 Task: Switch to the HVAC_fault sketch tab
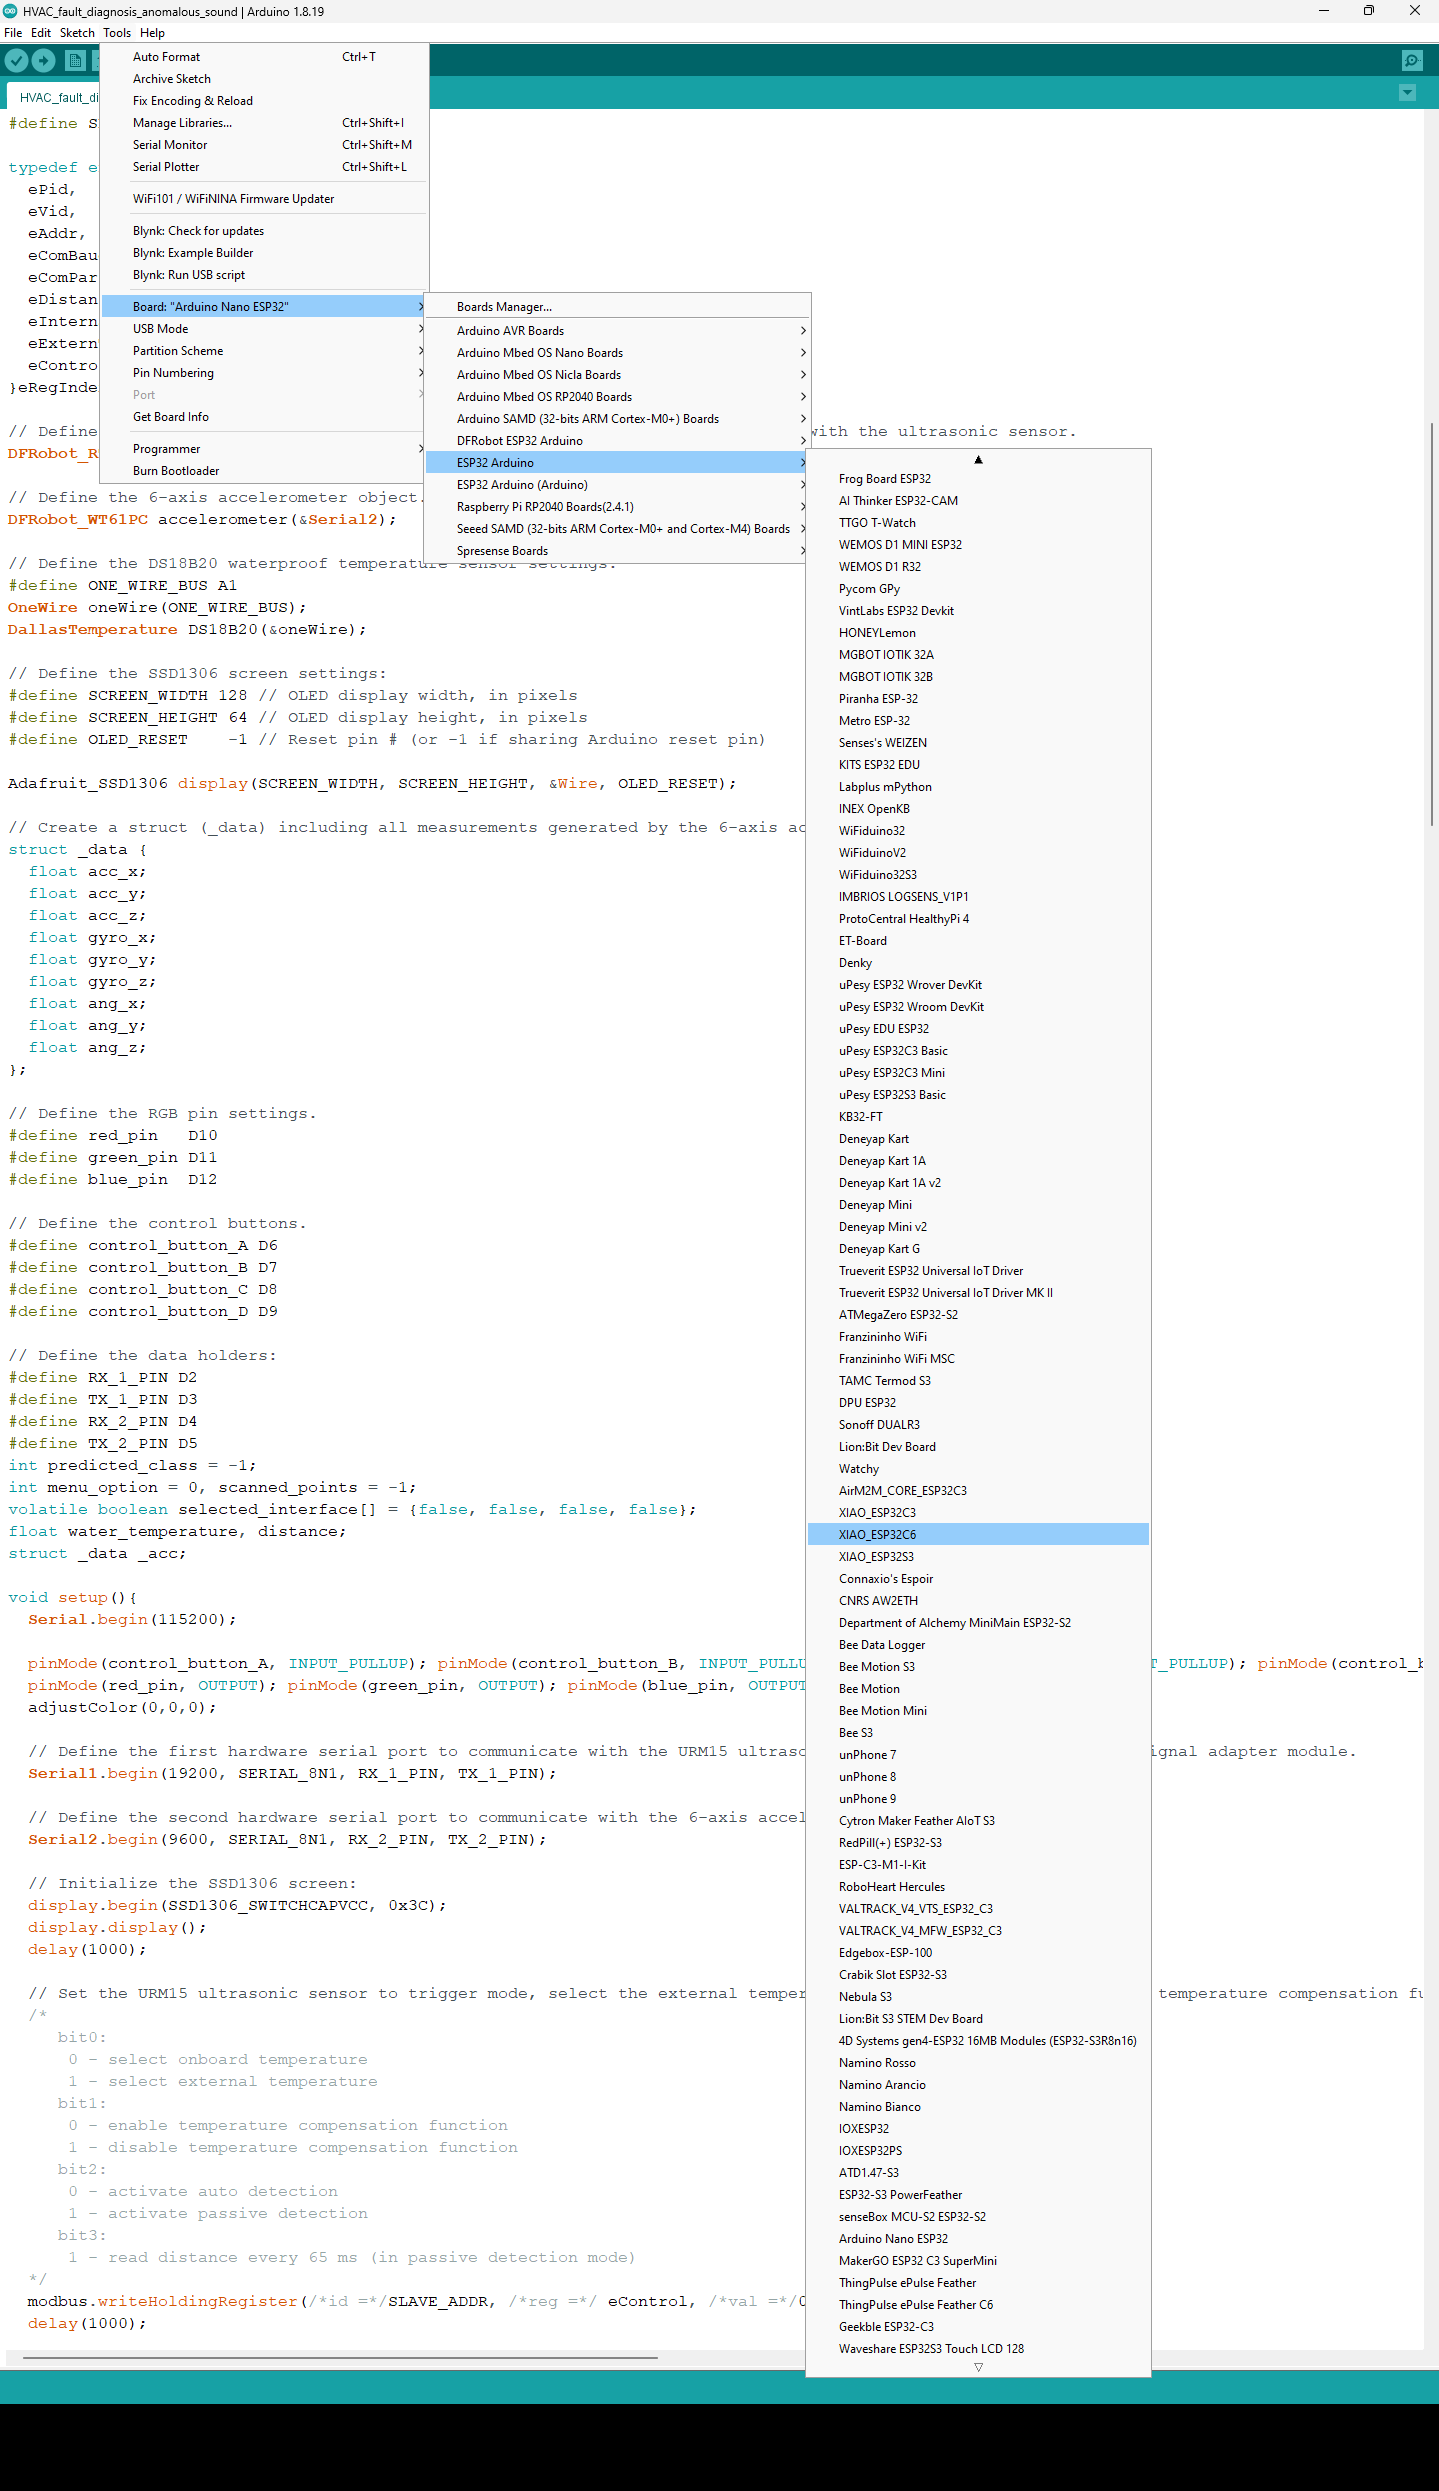[x=58, y=97]
